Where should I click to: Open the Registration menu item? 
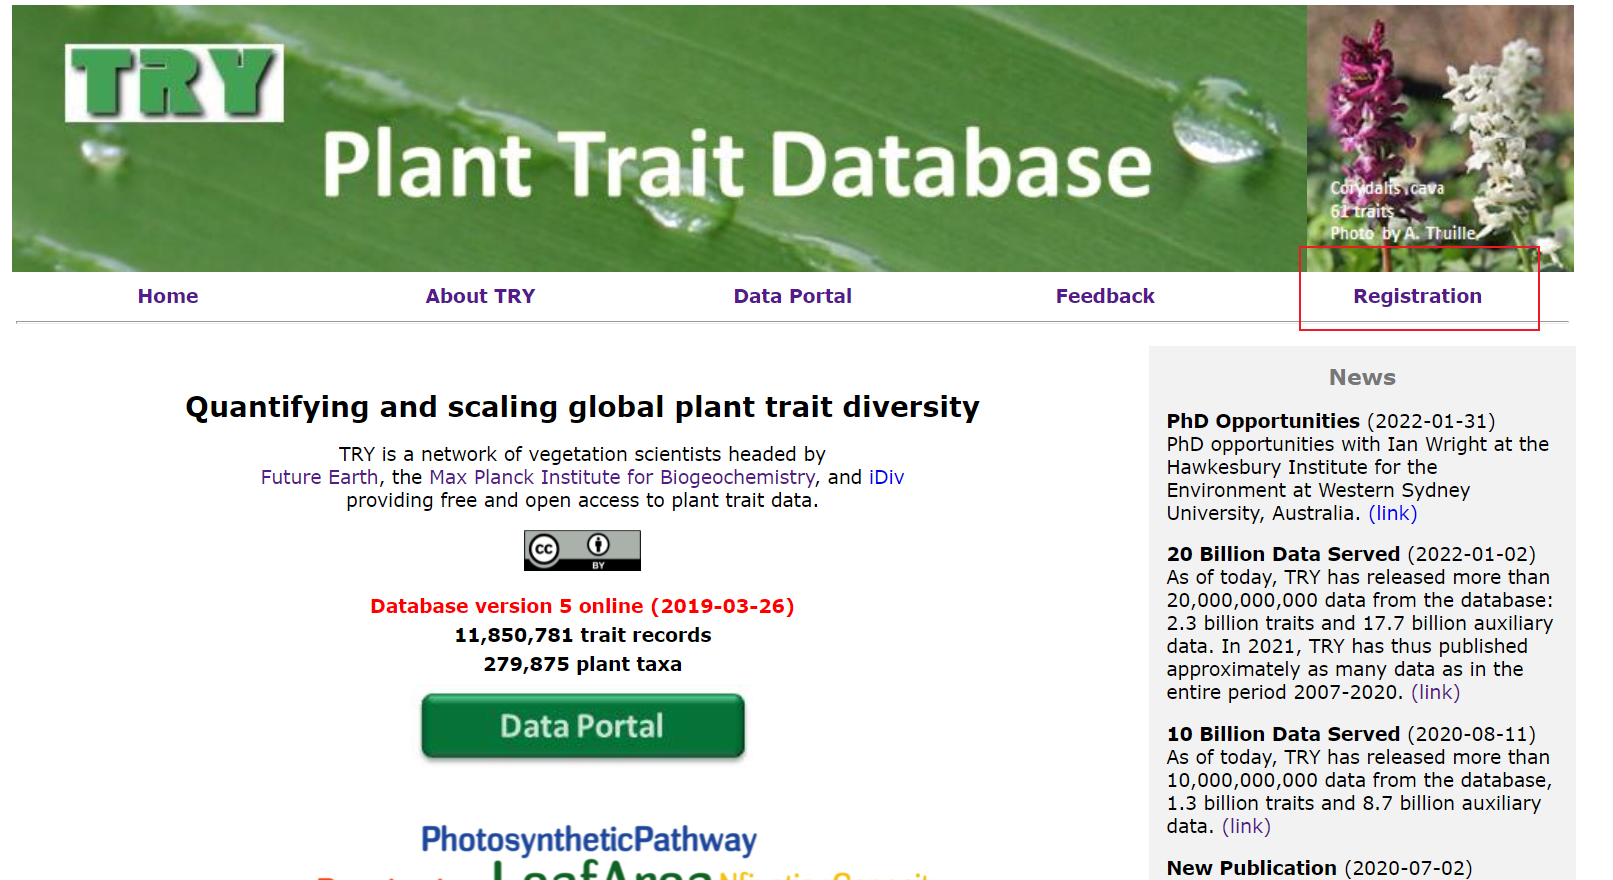pyautogui.click(x=1417, y=296)
